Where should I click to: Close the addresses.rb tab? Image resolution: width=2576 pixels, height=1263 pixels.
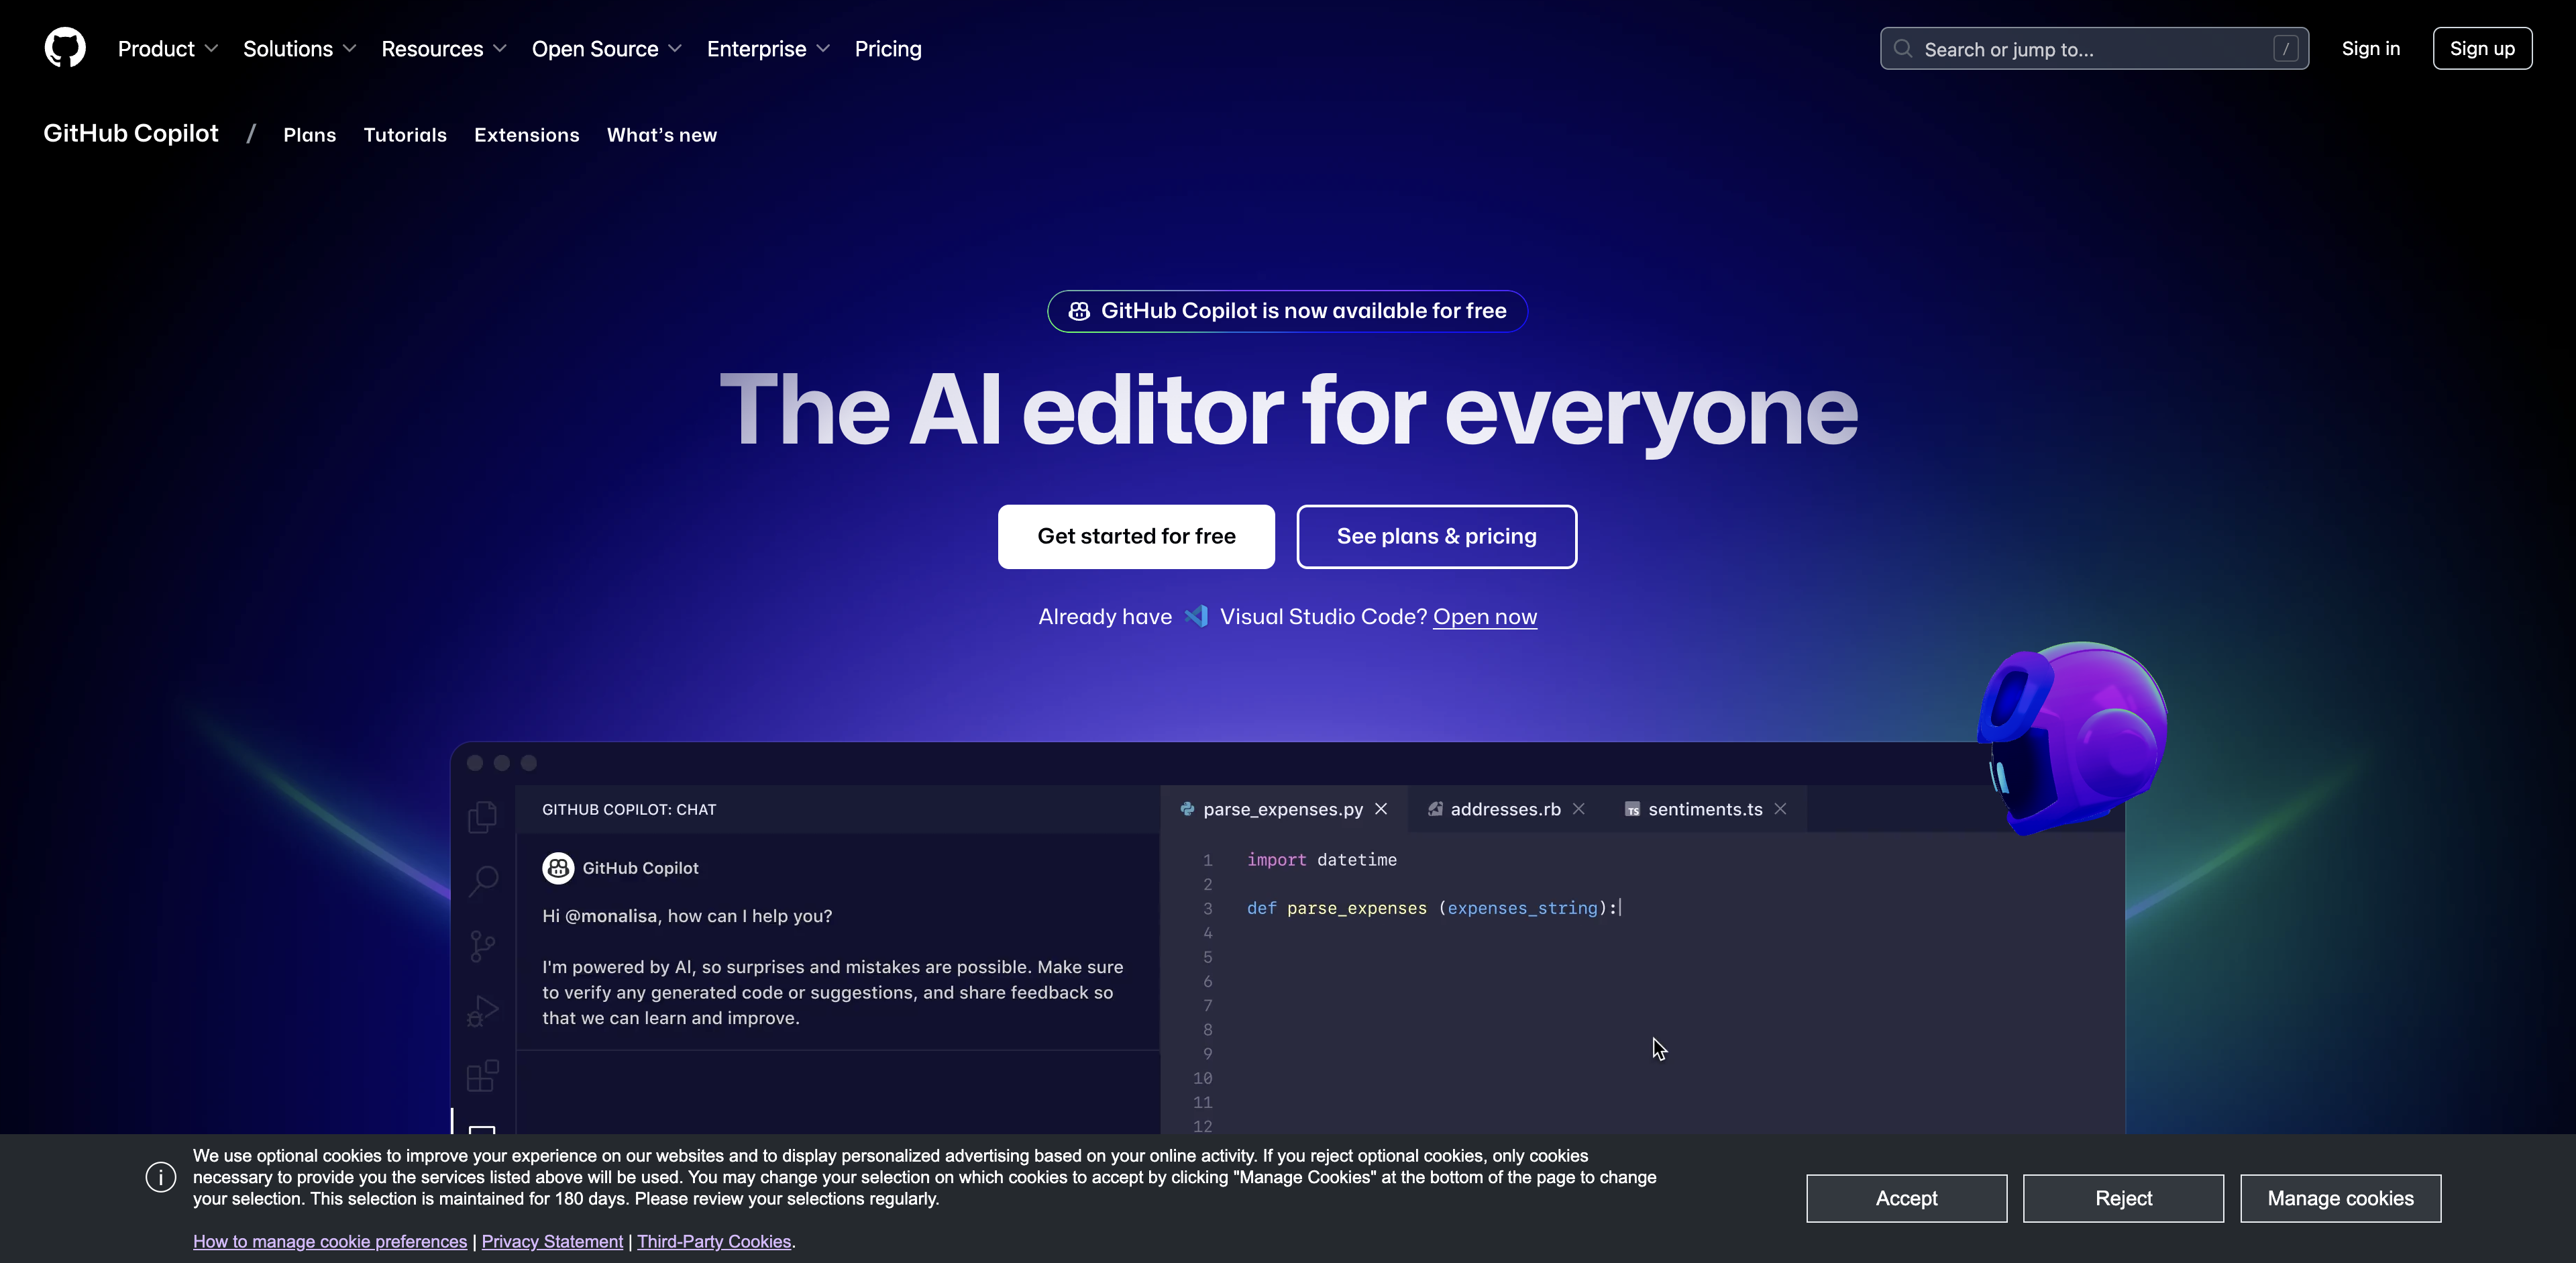pyautogui.click(x=1579, y=809)
